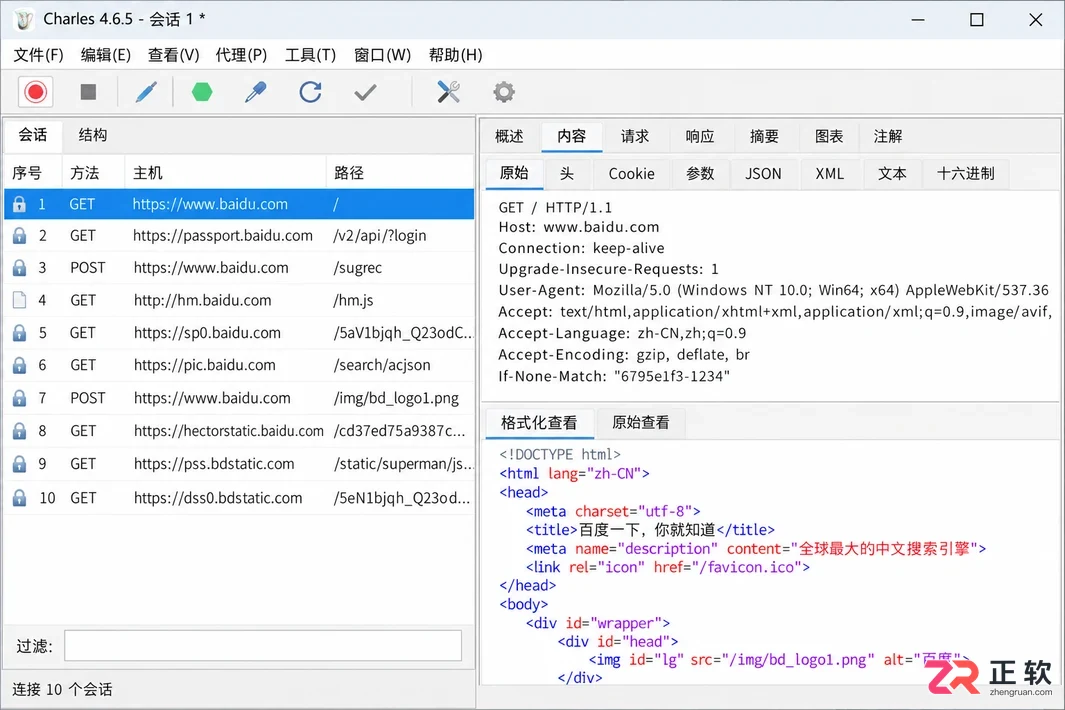The width and height of the screenshot is (1065, 710).
Task: Select the 原始查看 response tab
Action: [x=640, y=423]
